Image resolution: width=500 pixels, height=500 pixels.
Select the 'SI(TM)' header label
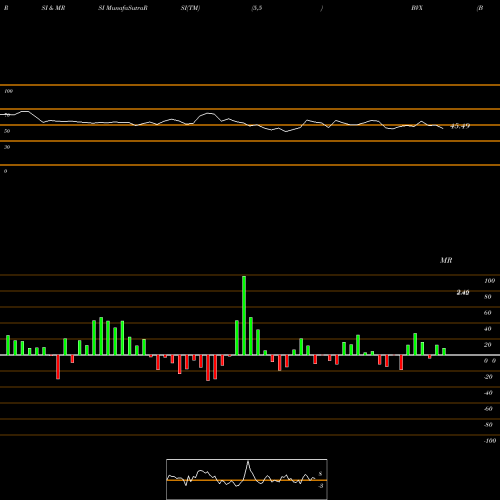pos(190,8)
